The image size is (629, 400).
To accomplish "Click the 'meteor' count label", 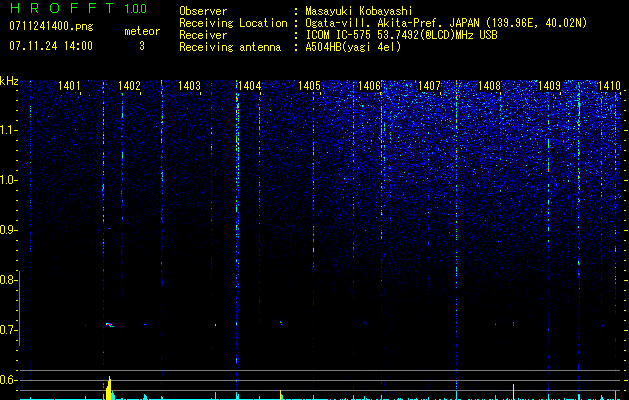I will [142, 31].
